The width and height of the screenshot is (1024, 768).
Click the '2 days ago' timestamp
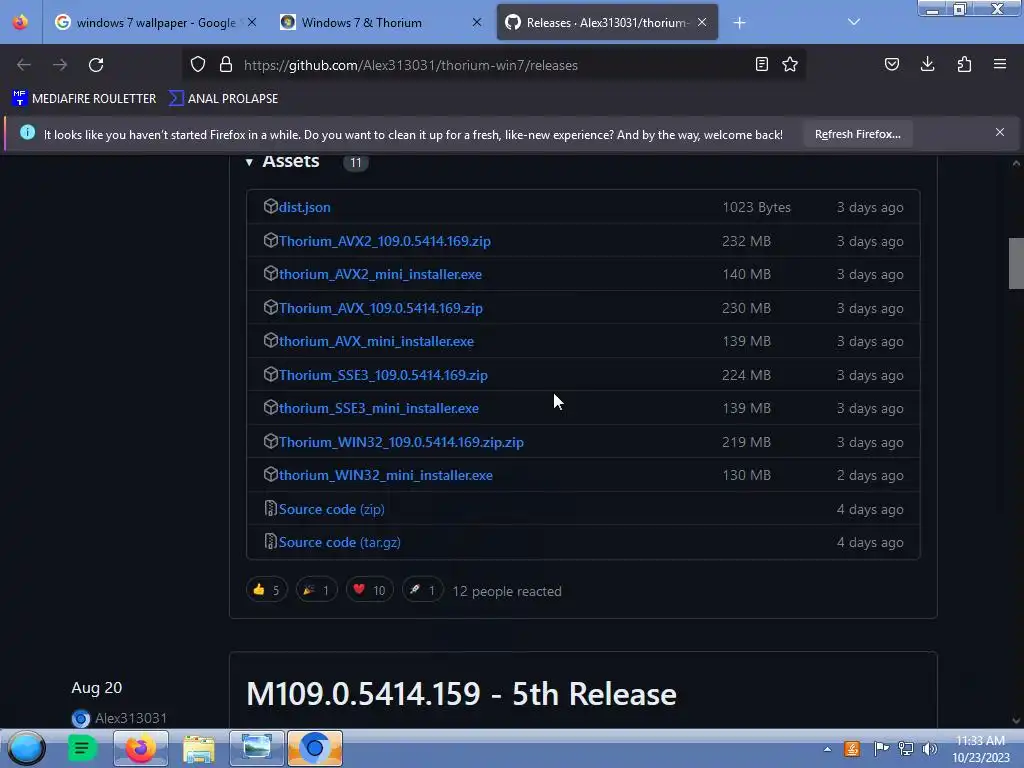click(870, 475)
